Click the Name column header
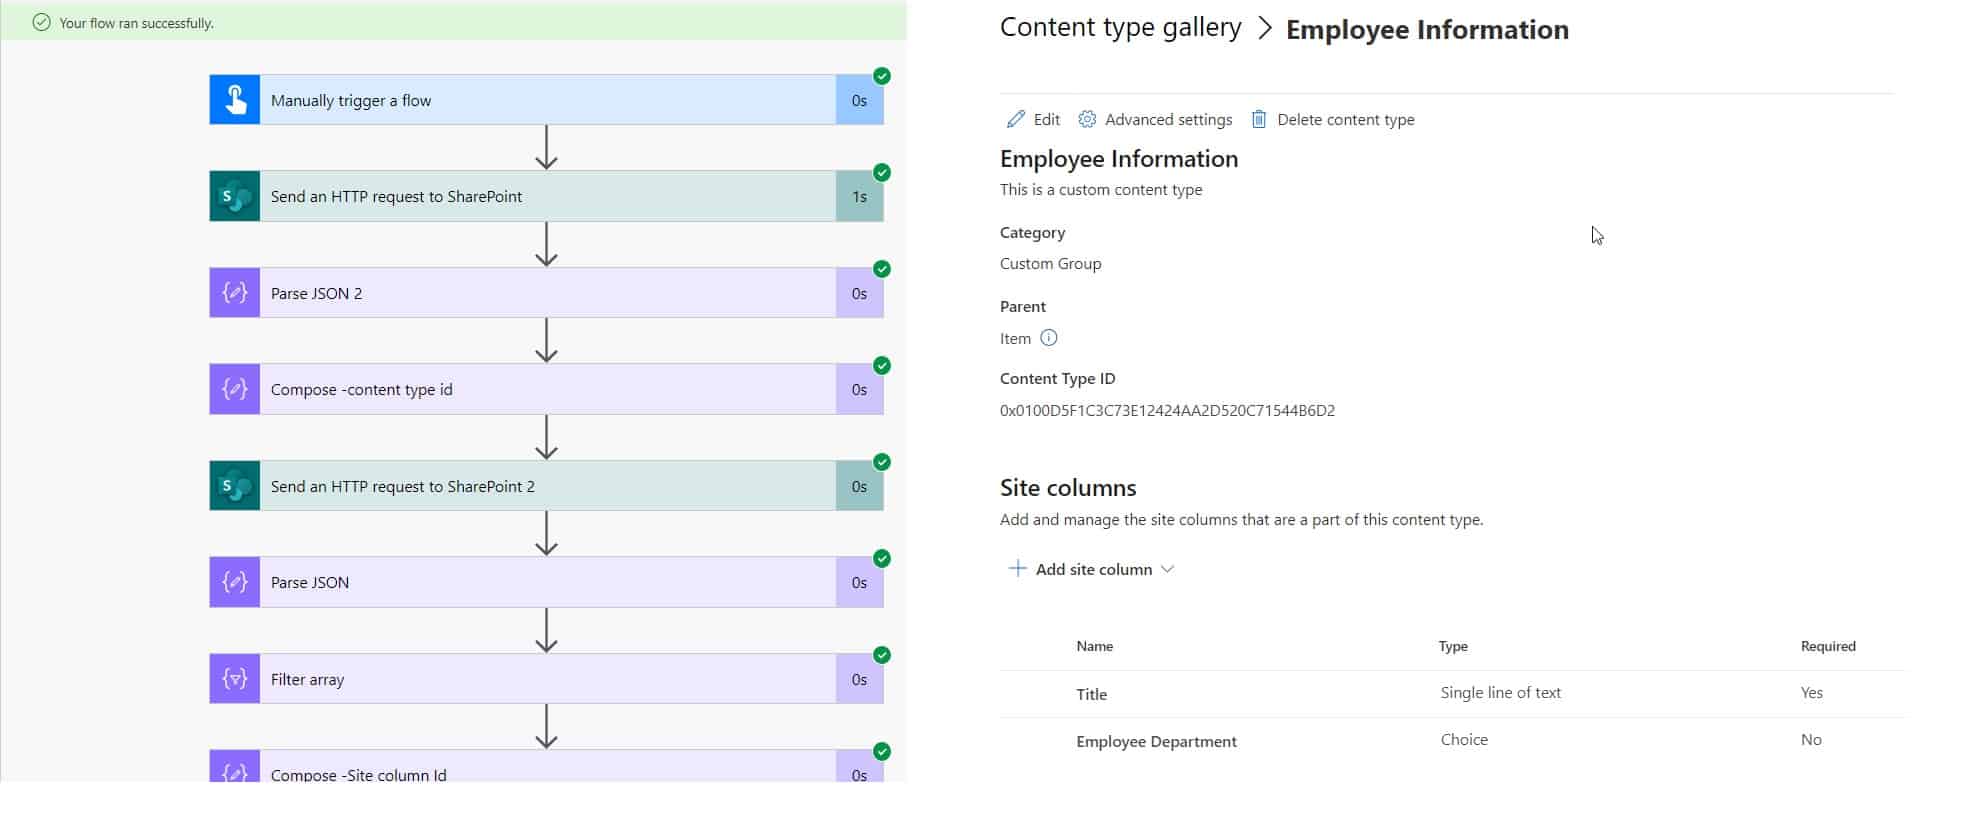Image resolution: width=1966 pixels, height=816 pixels. point(1094,646)
